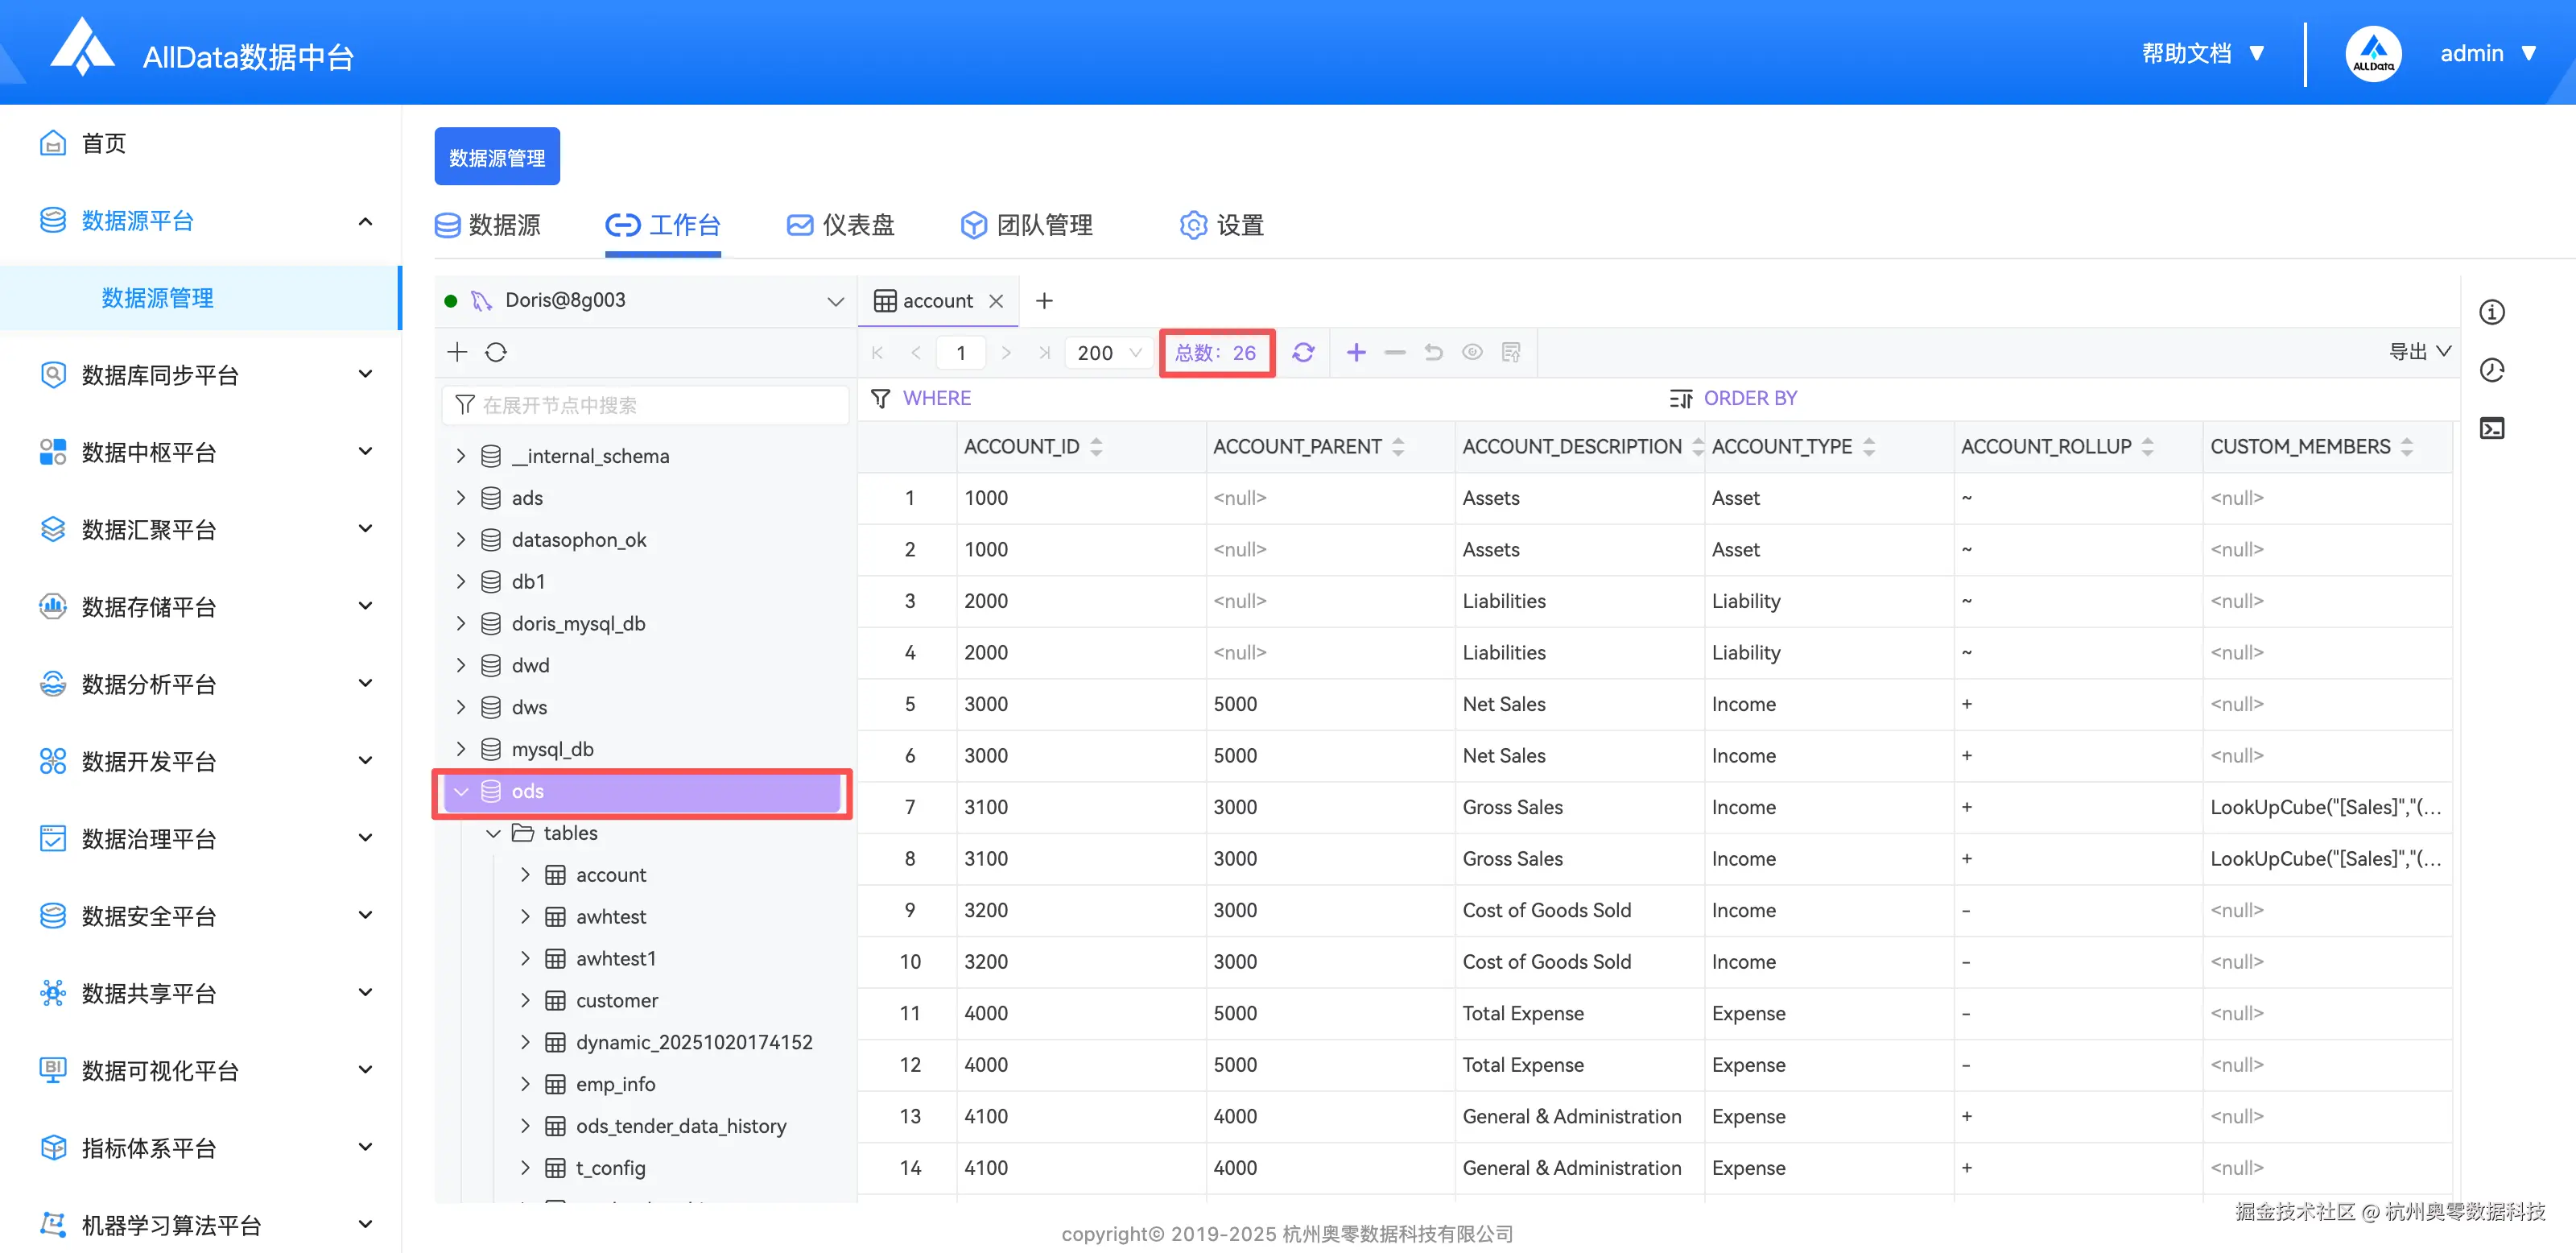This screenshot has width=2576, height=1253.
Task: Sort by ACCOUNT_ROLLUP column
Action: click(2147, 447)
